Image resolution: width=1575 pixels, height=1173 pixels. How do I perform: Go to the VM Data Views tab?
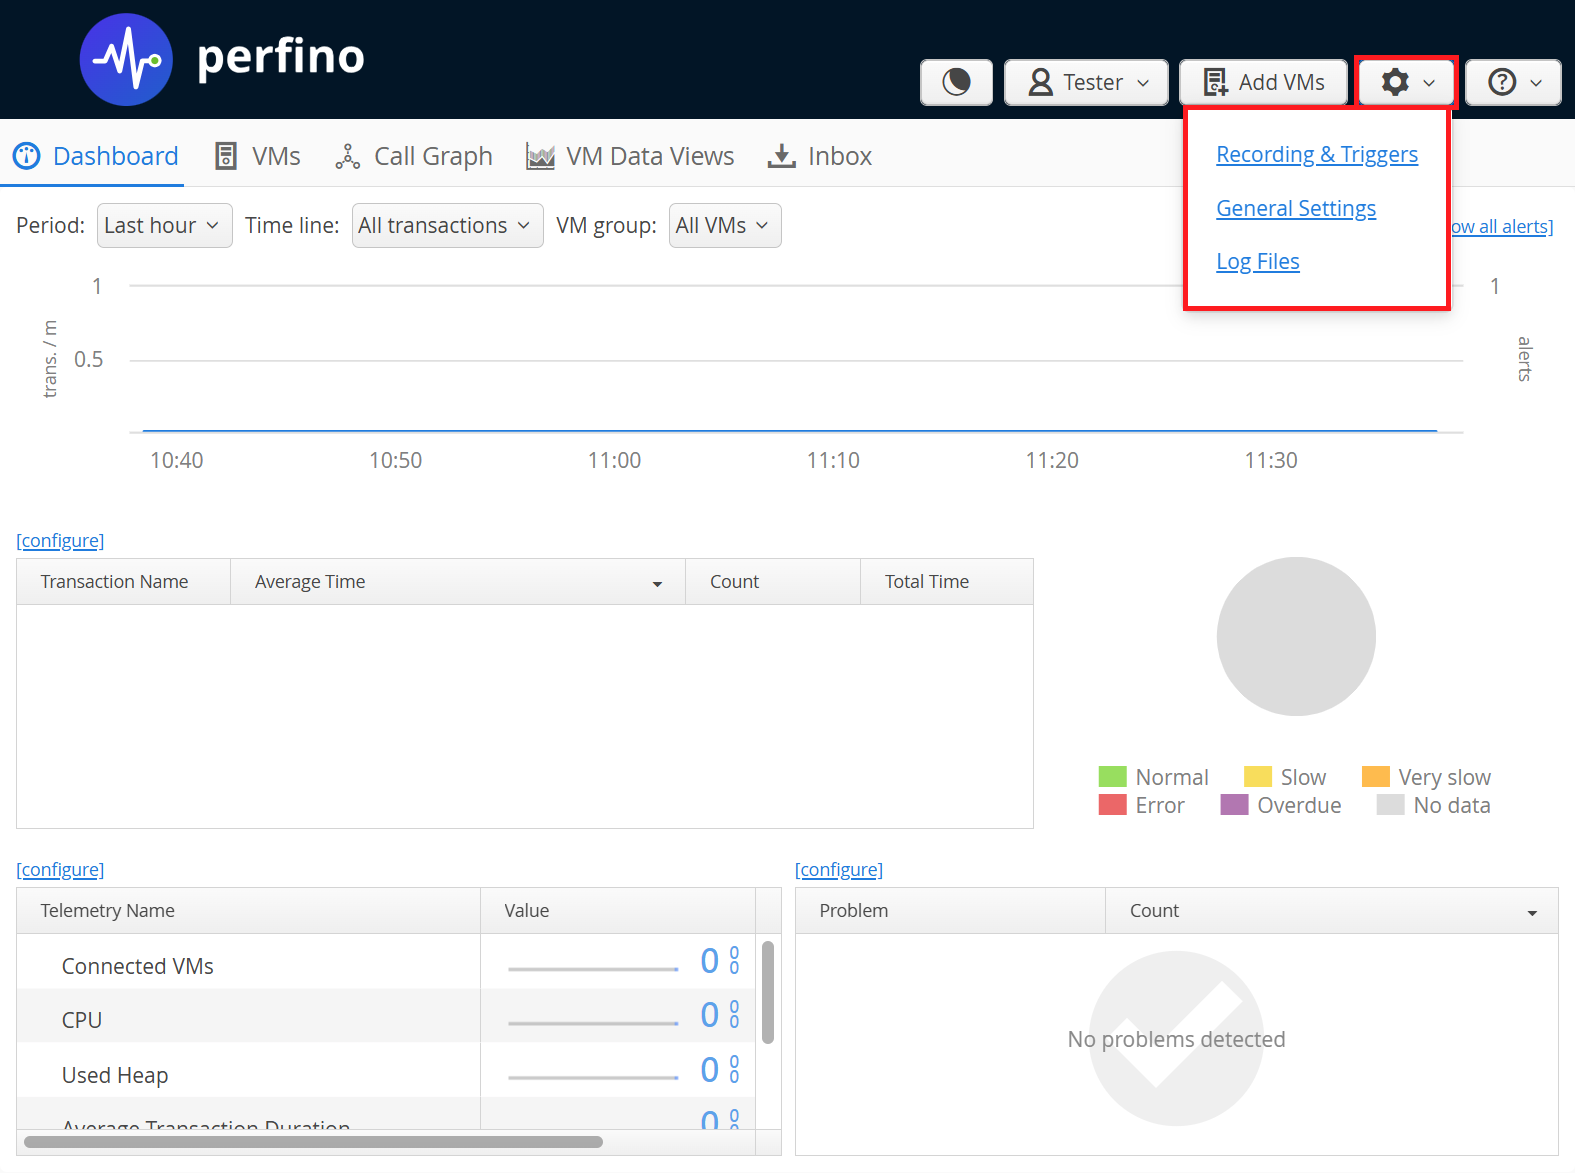pyautogui.click(x=630, y=157)
